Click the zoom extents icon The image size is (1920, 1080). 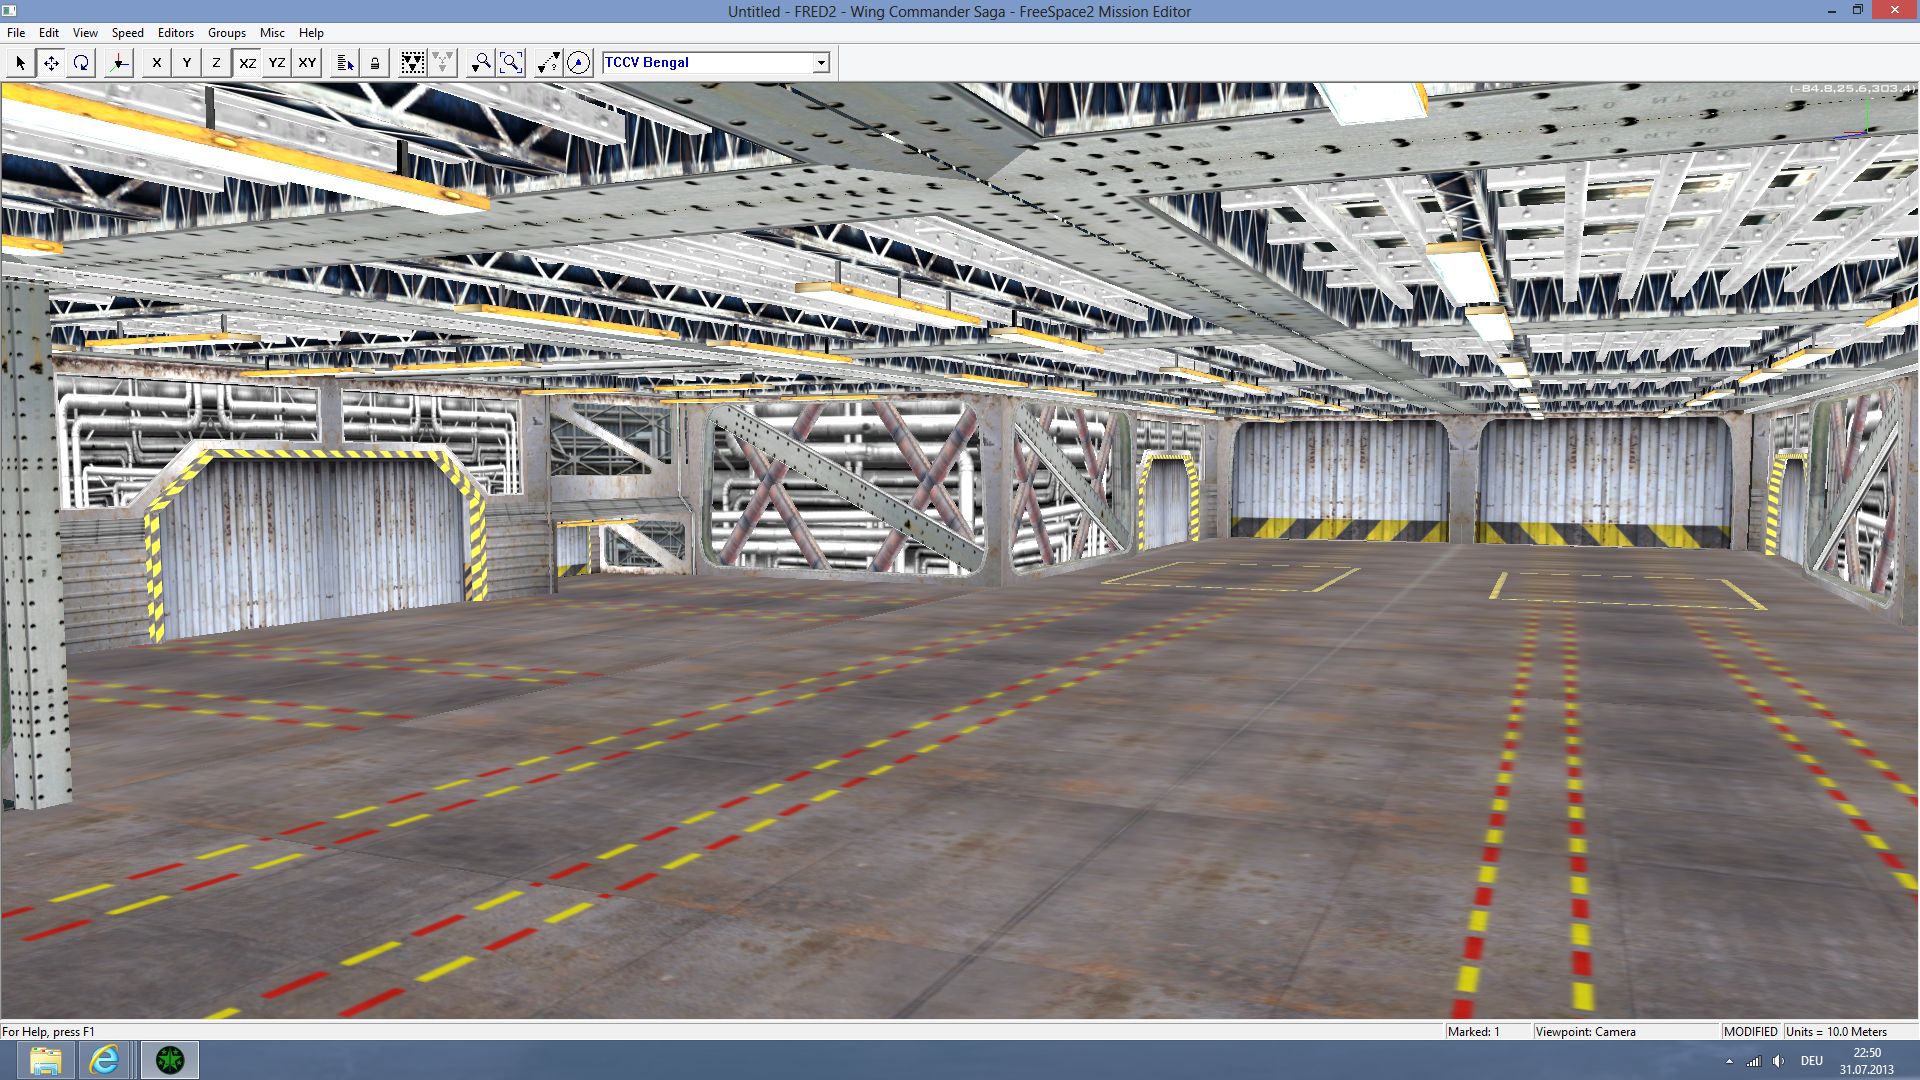point(511,63)
